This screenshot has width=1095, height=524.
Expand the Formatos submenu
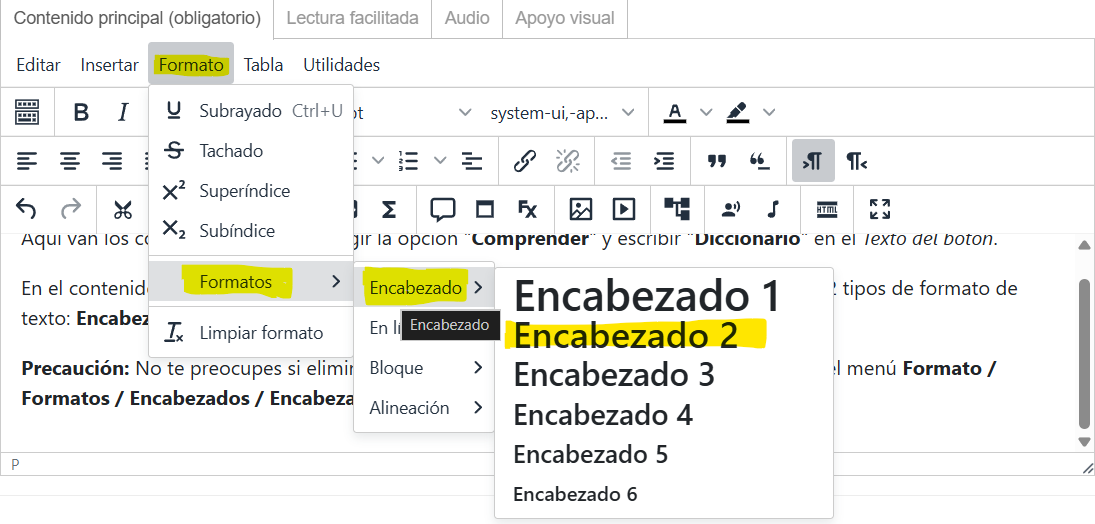tap(251, 282)
